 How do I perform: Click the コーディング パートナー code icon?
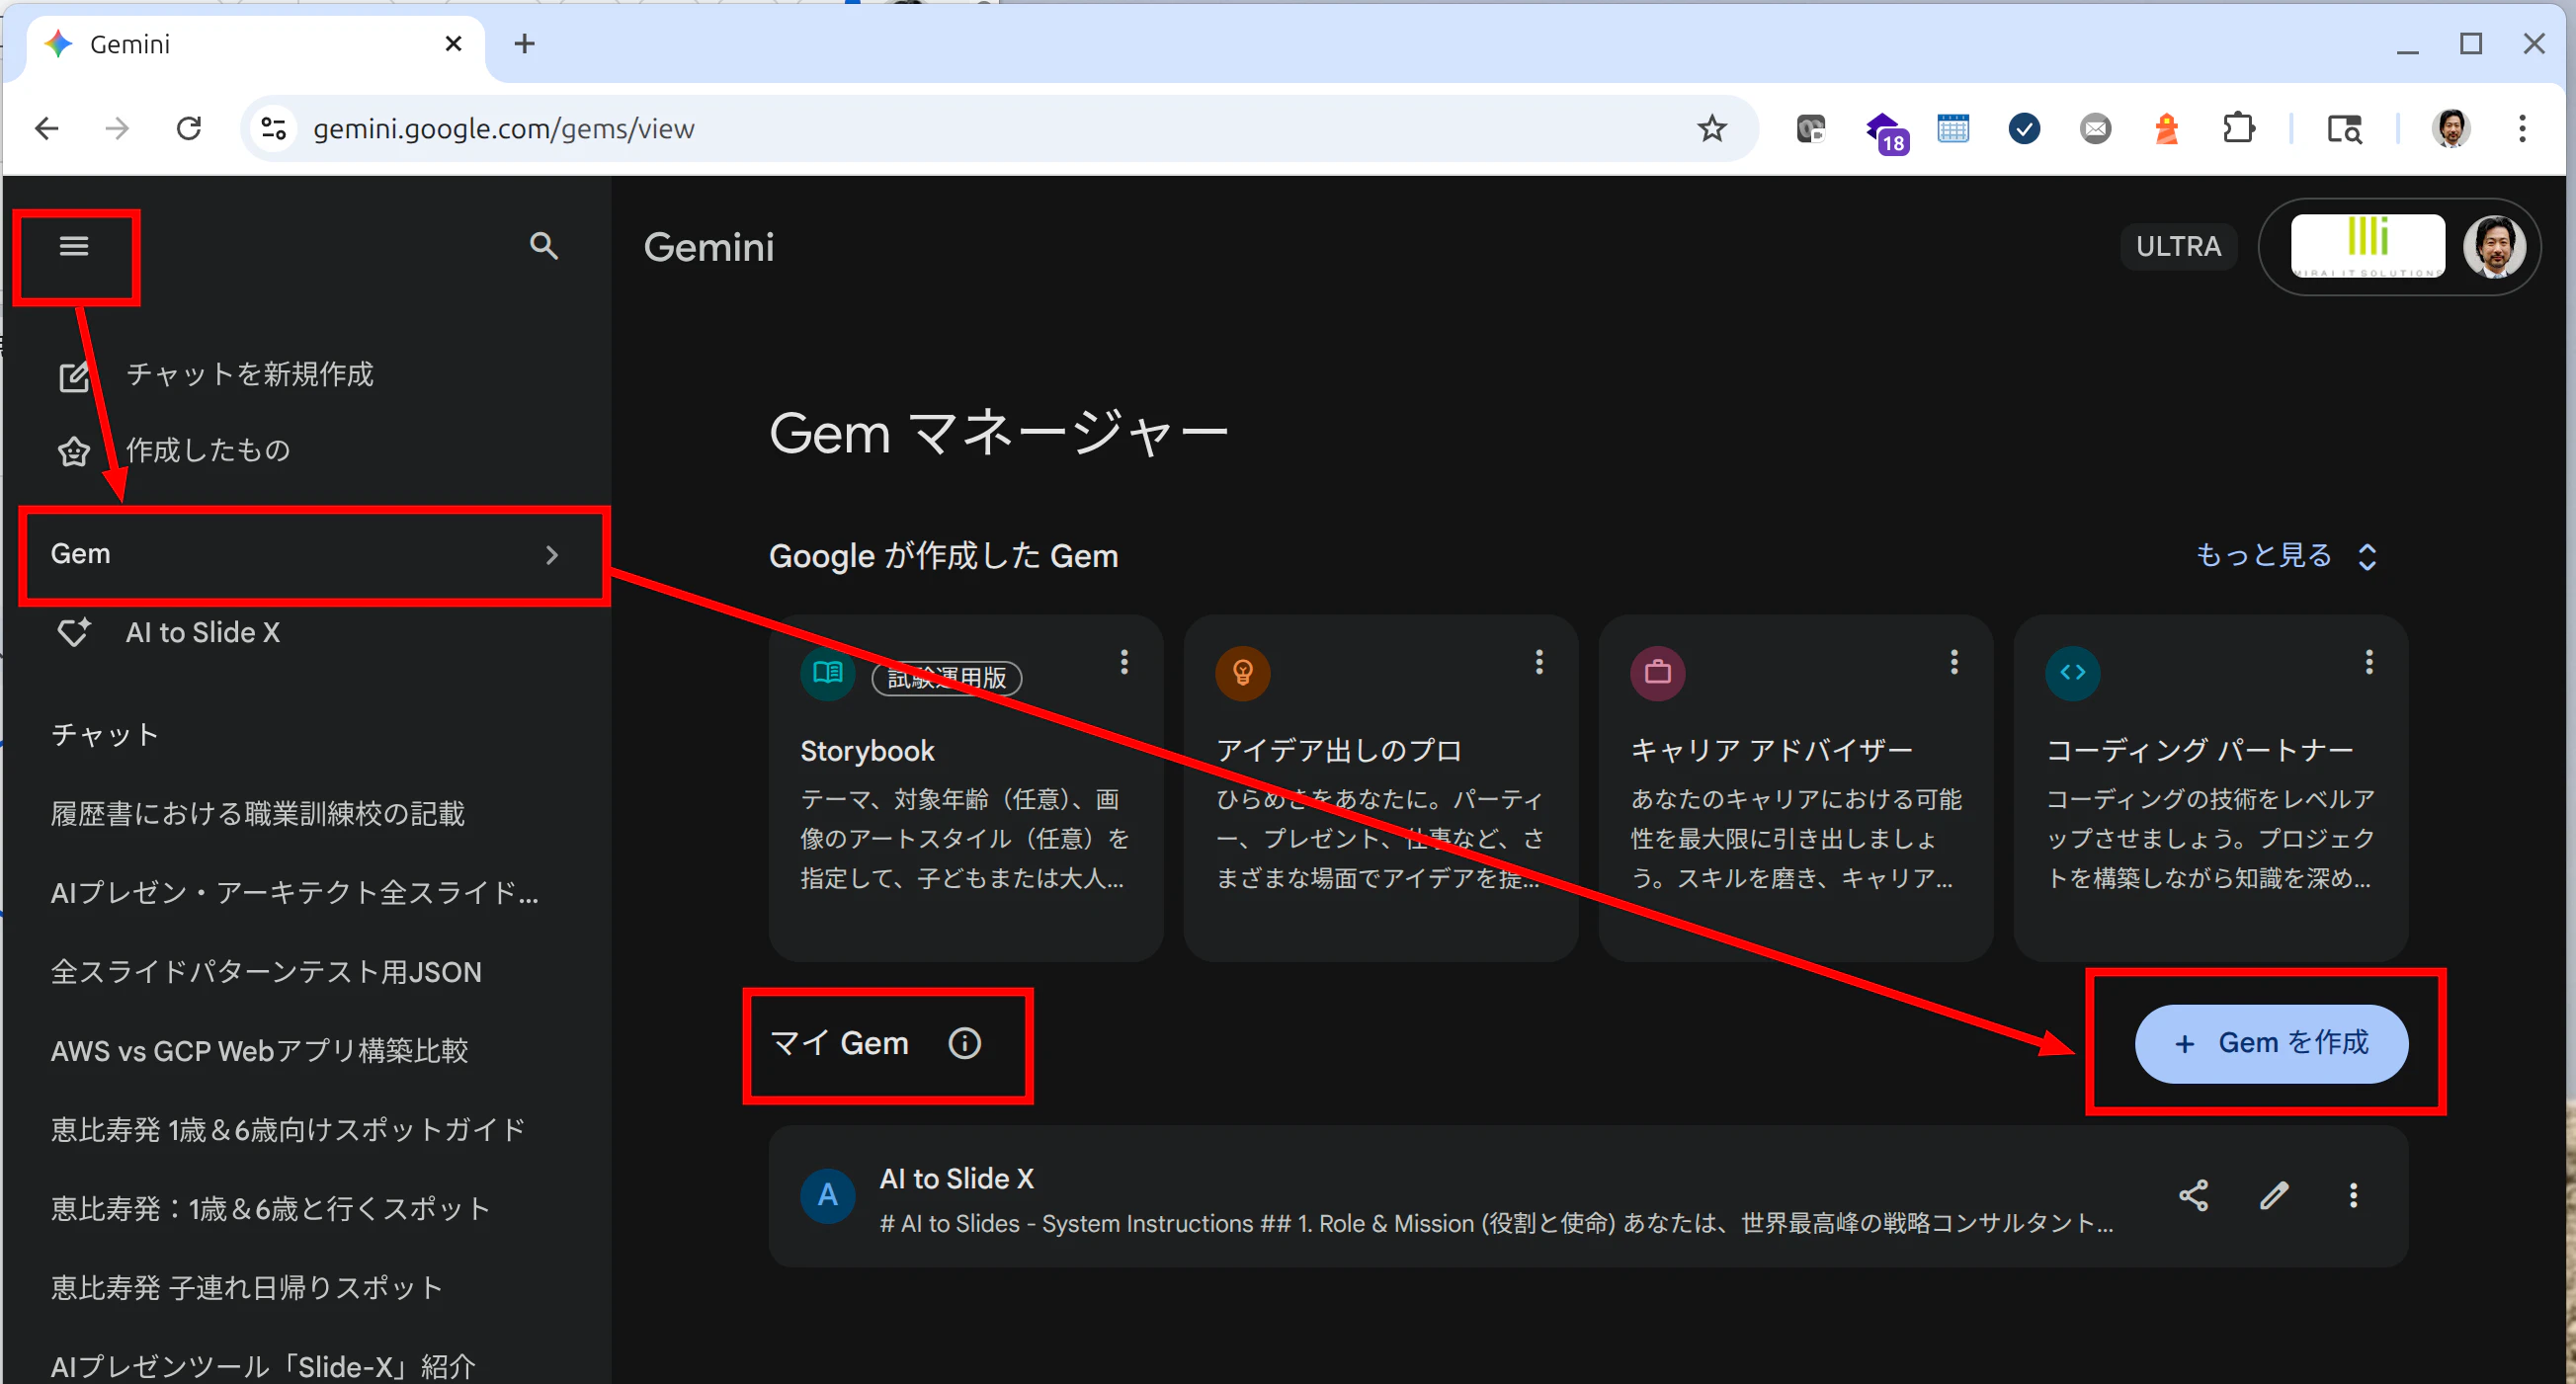click(2073, 673)
